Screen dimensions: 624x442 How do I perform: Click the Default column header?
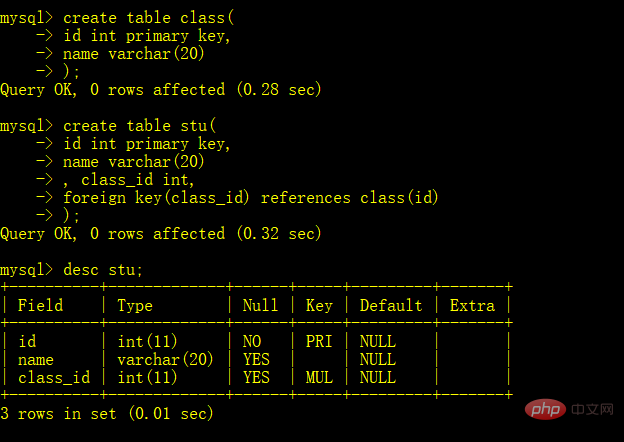pyautogui.click(x=391, y=306)
